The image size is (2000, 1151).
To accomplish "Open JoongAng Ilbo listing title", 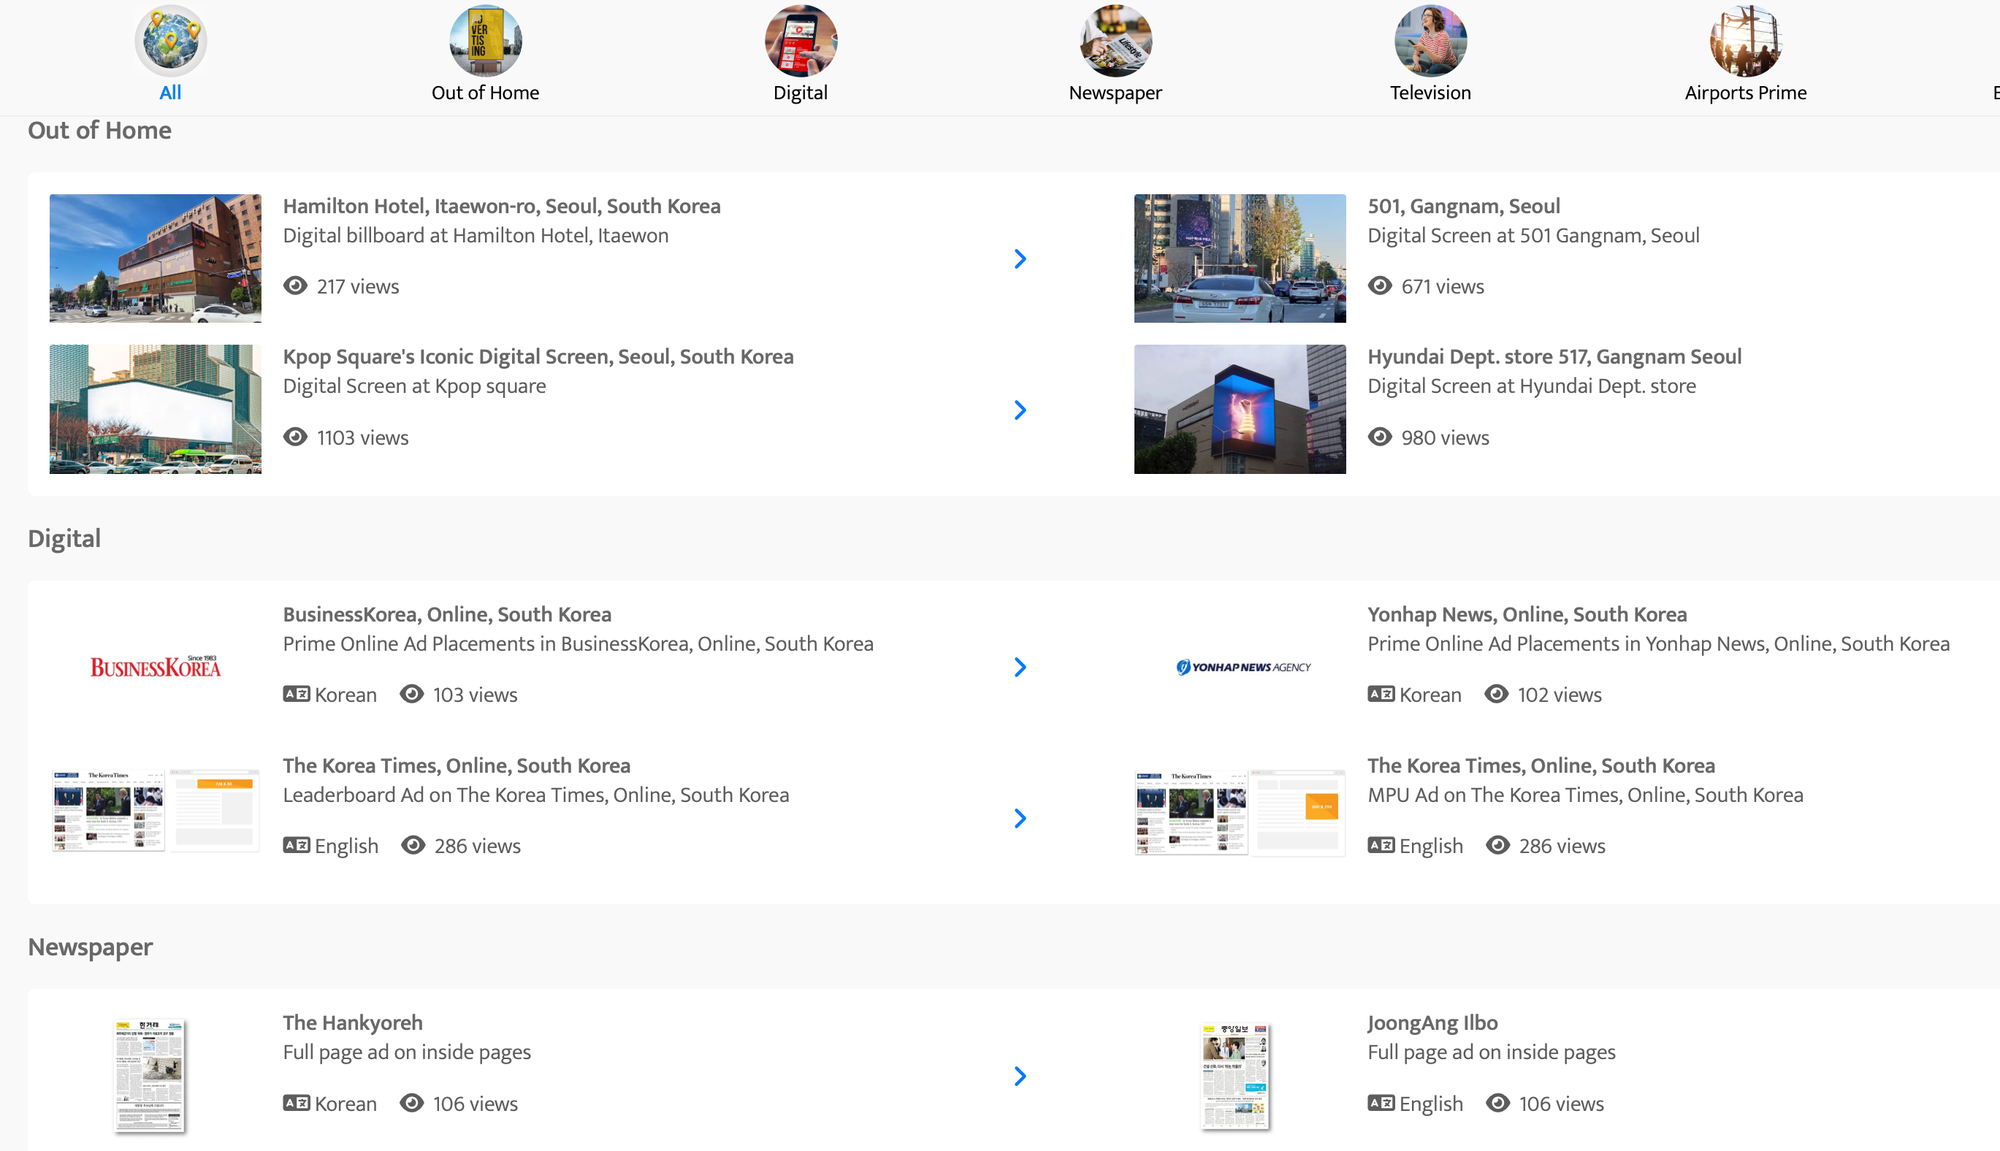I will click(1433, 1023).
